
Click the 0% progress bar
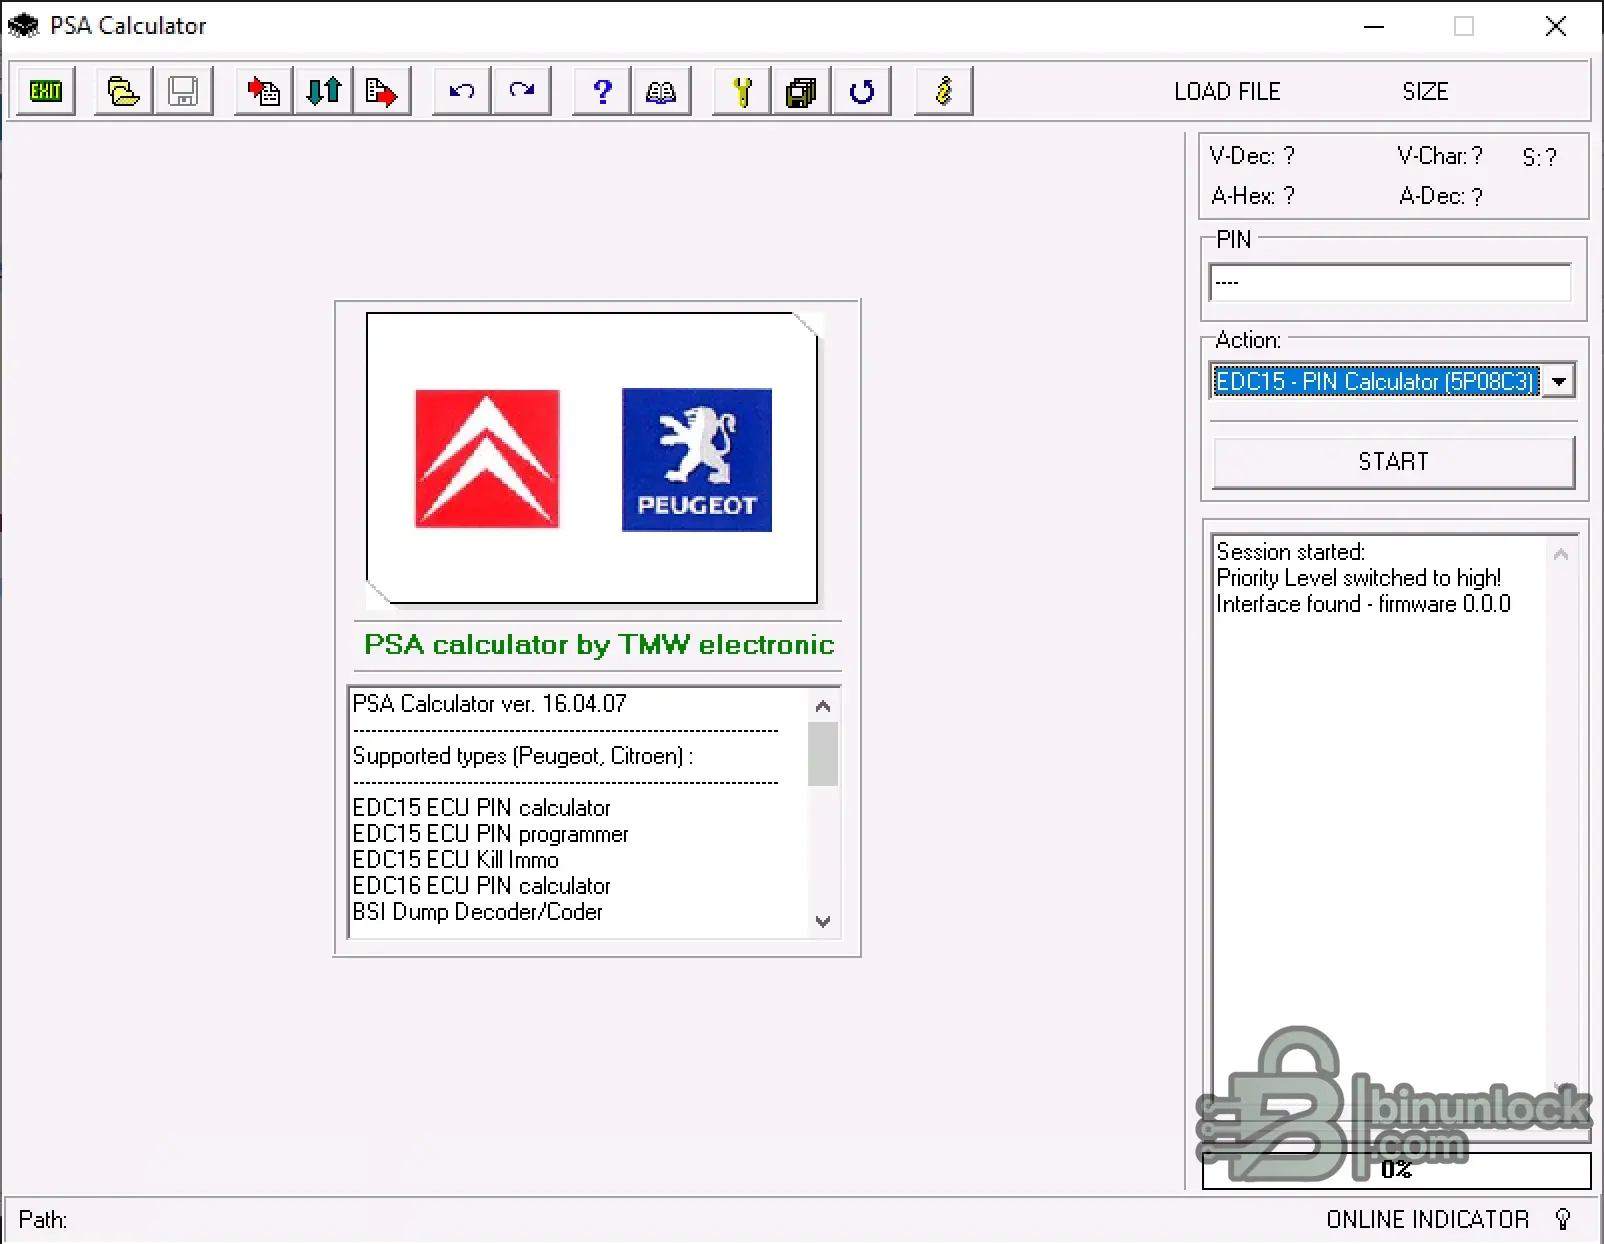click(x=1396, y=1169)
